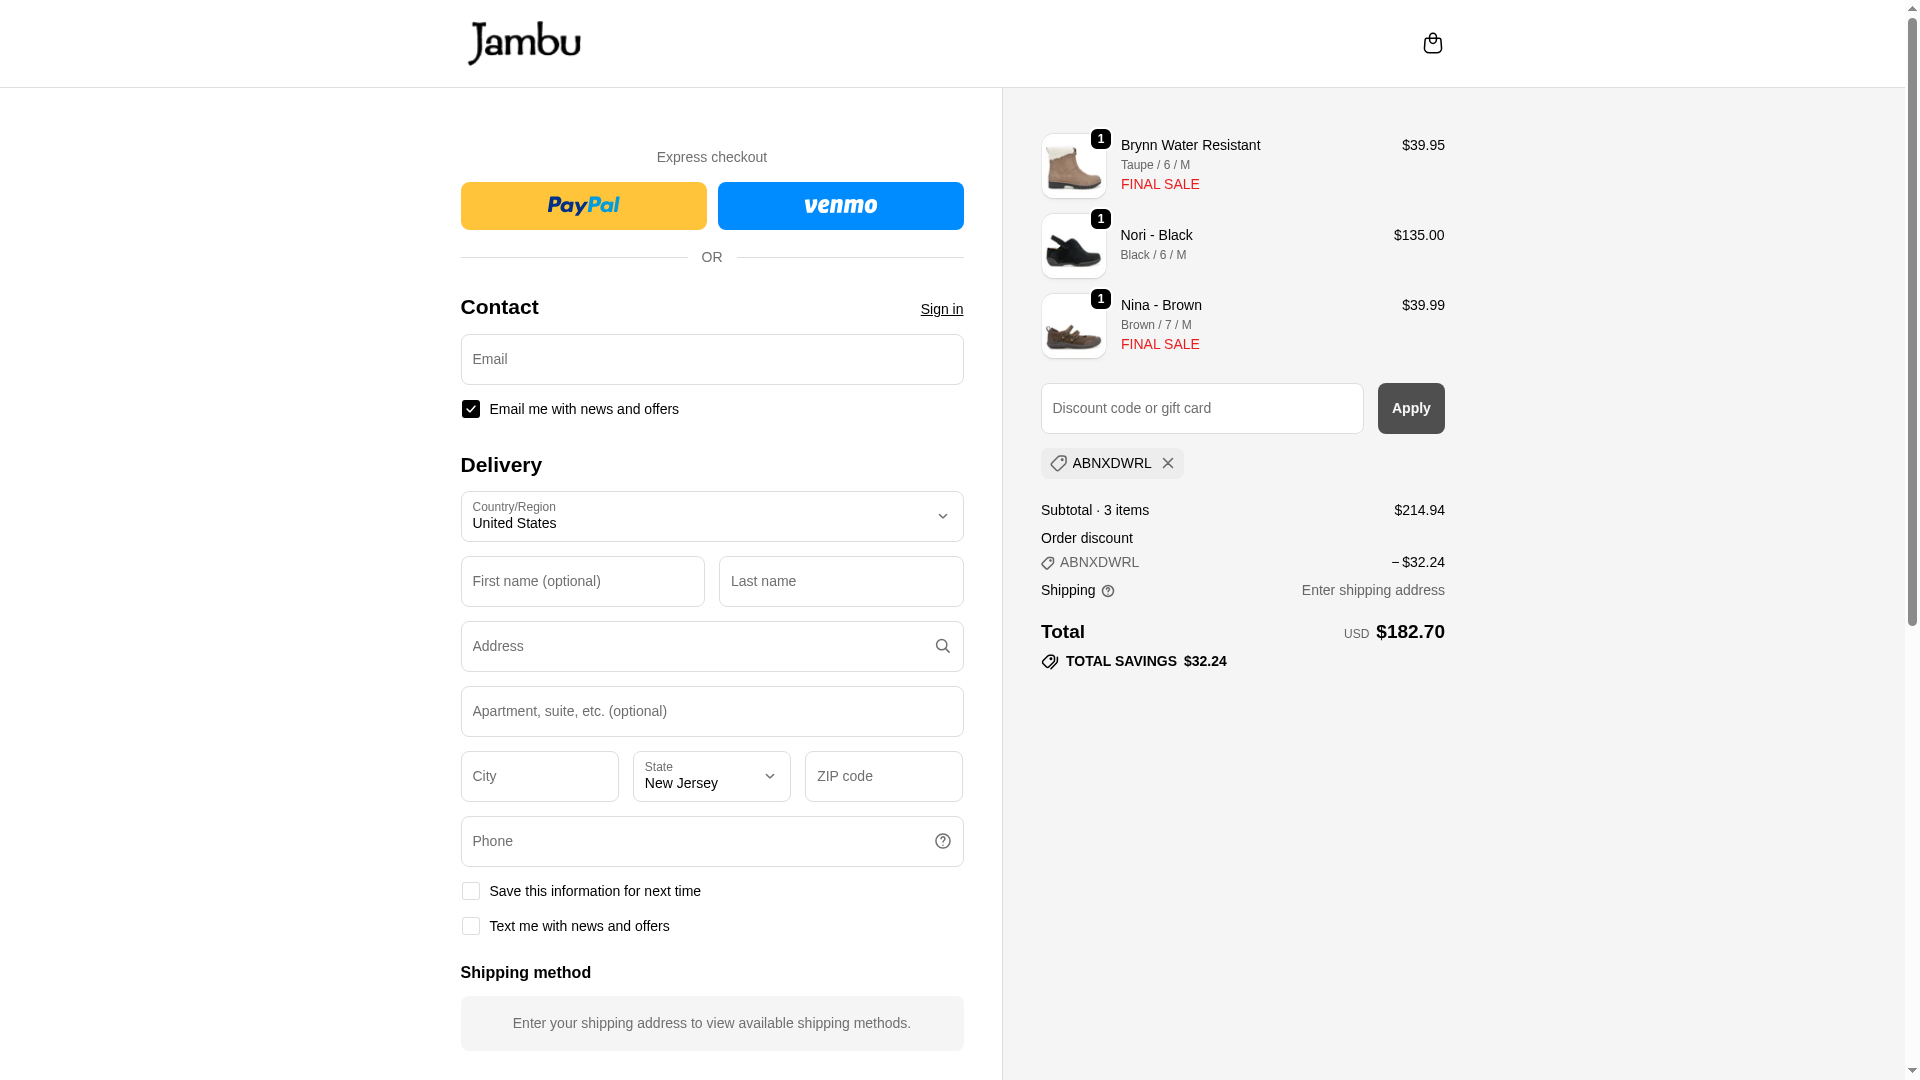Enable Text me with news and offers

coord(470,926)
